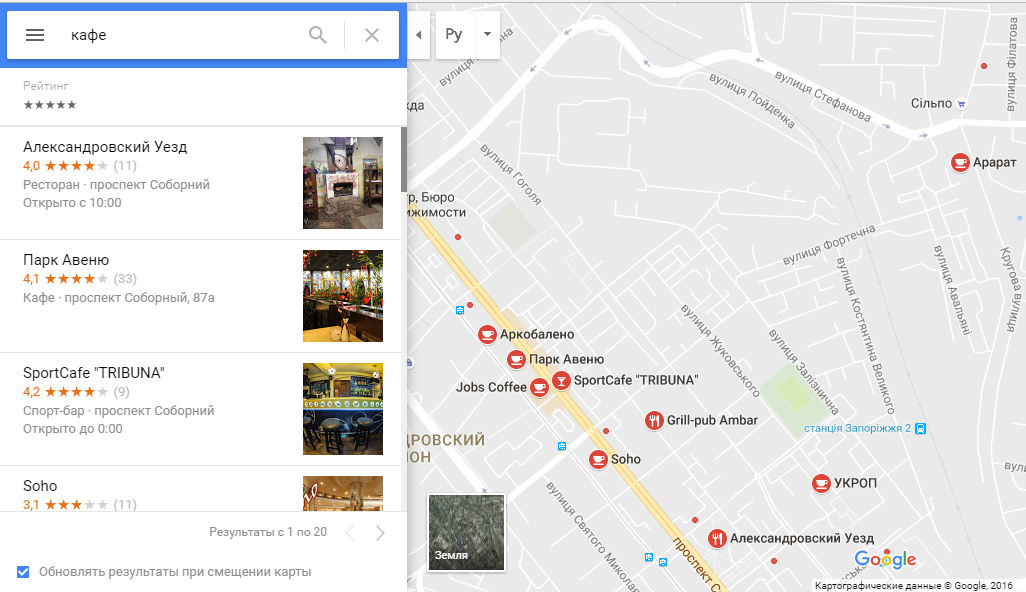The width and height of the screenshot is (1026, 592).
Task: Click the Soho map marker
Action: point(598,459)
